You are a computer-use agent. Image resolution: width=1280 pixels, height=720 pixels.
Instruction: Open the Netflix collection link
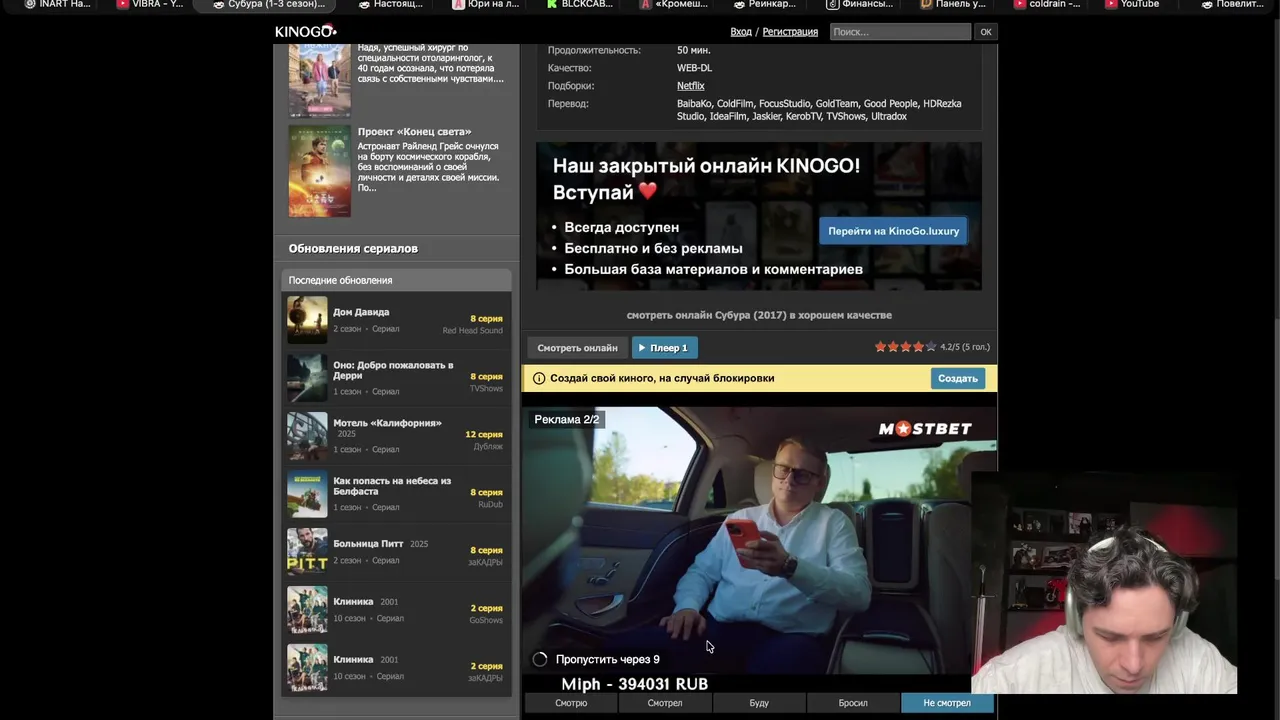click(690, 86)
